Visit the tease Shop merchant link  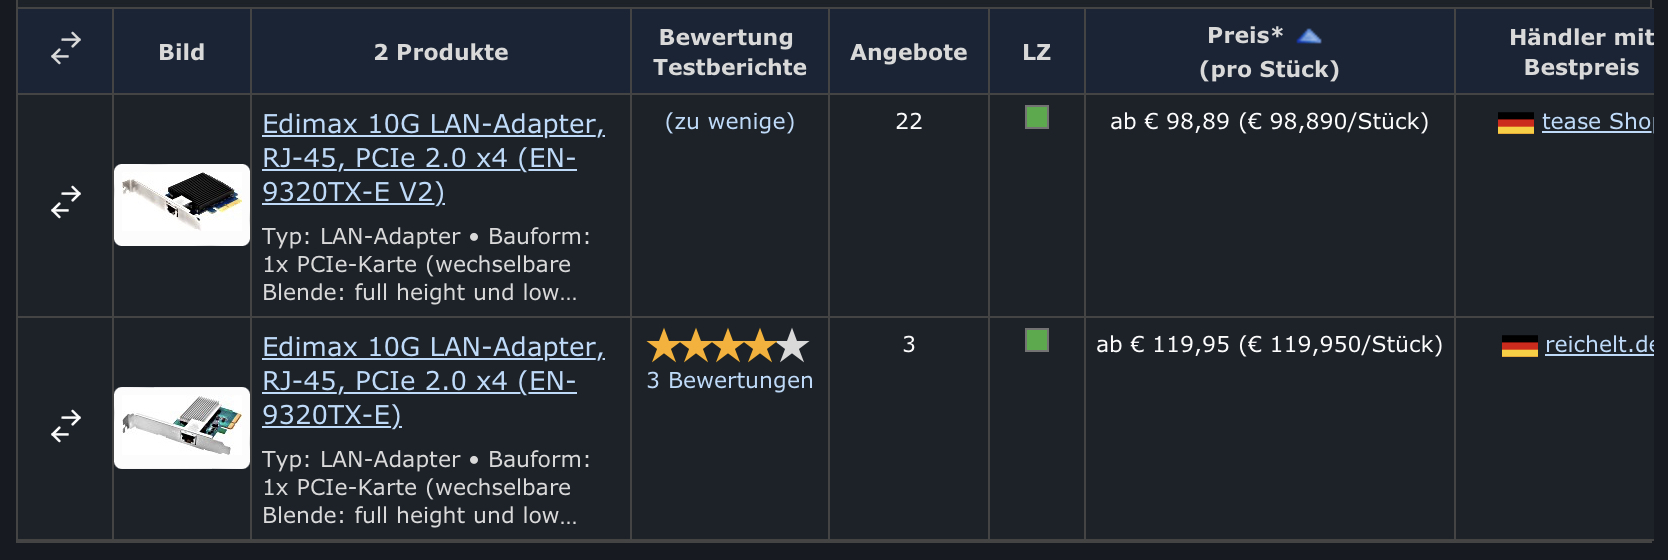pos(1596,122)
